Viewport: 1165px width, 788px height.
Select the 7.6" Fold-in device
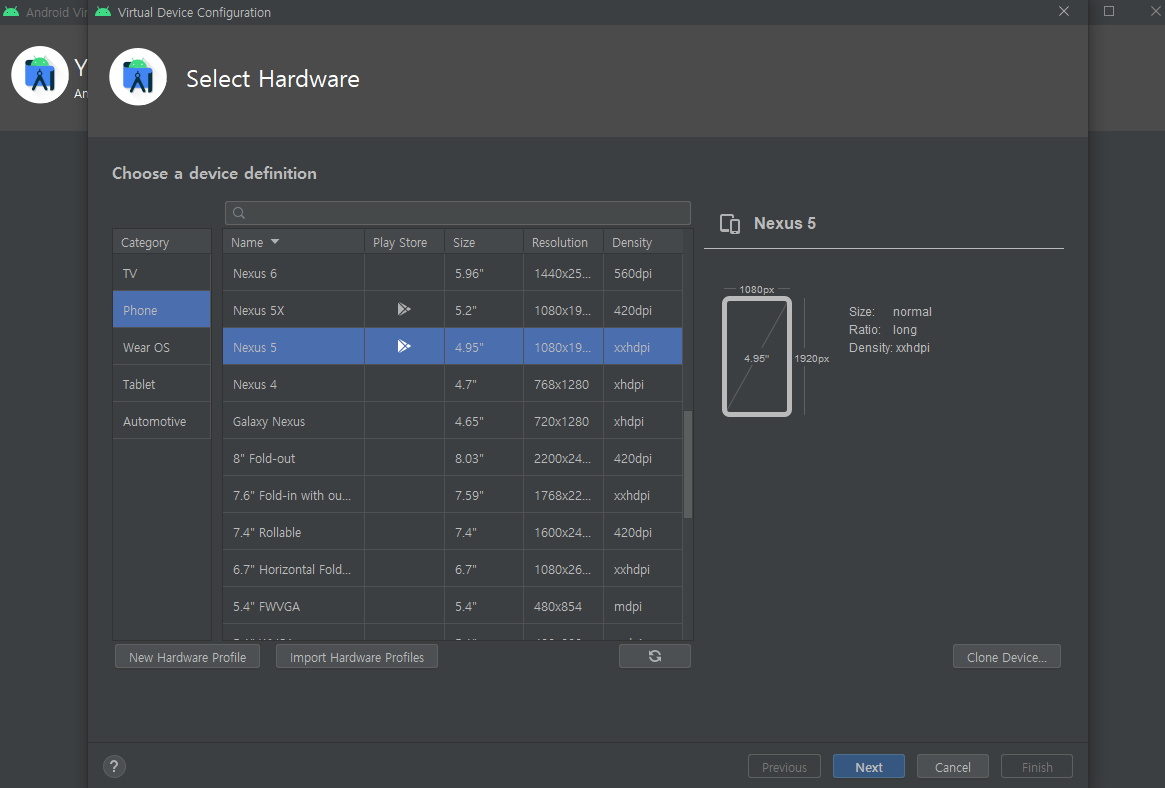[452, 495]
